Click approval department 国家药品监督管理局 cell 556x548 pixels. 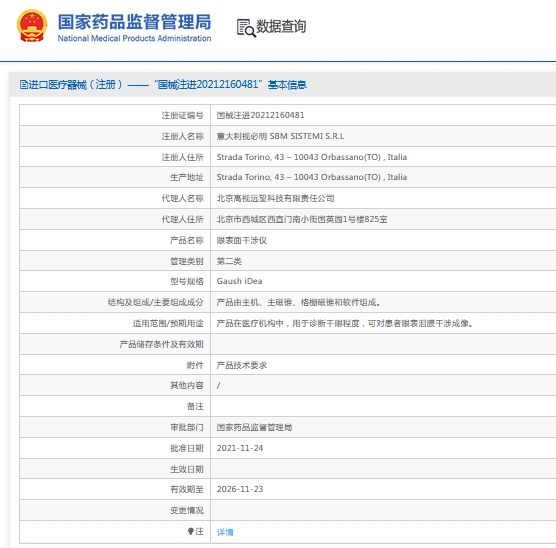pos(254,427)
